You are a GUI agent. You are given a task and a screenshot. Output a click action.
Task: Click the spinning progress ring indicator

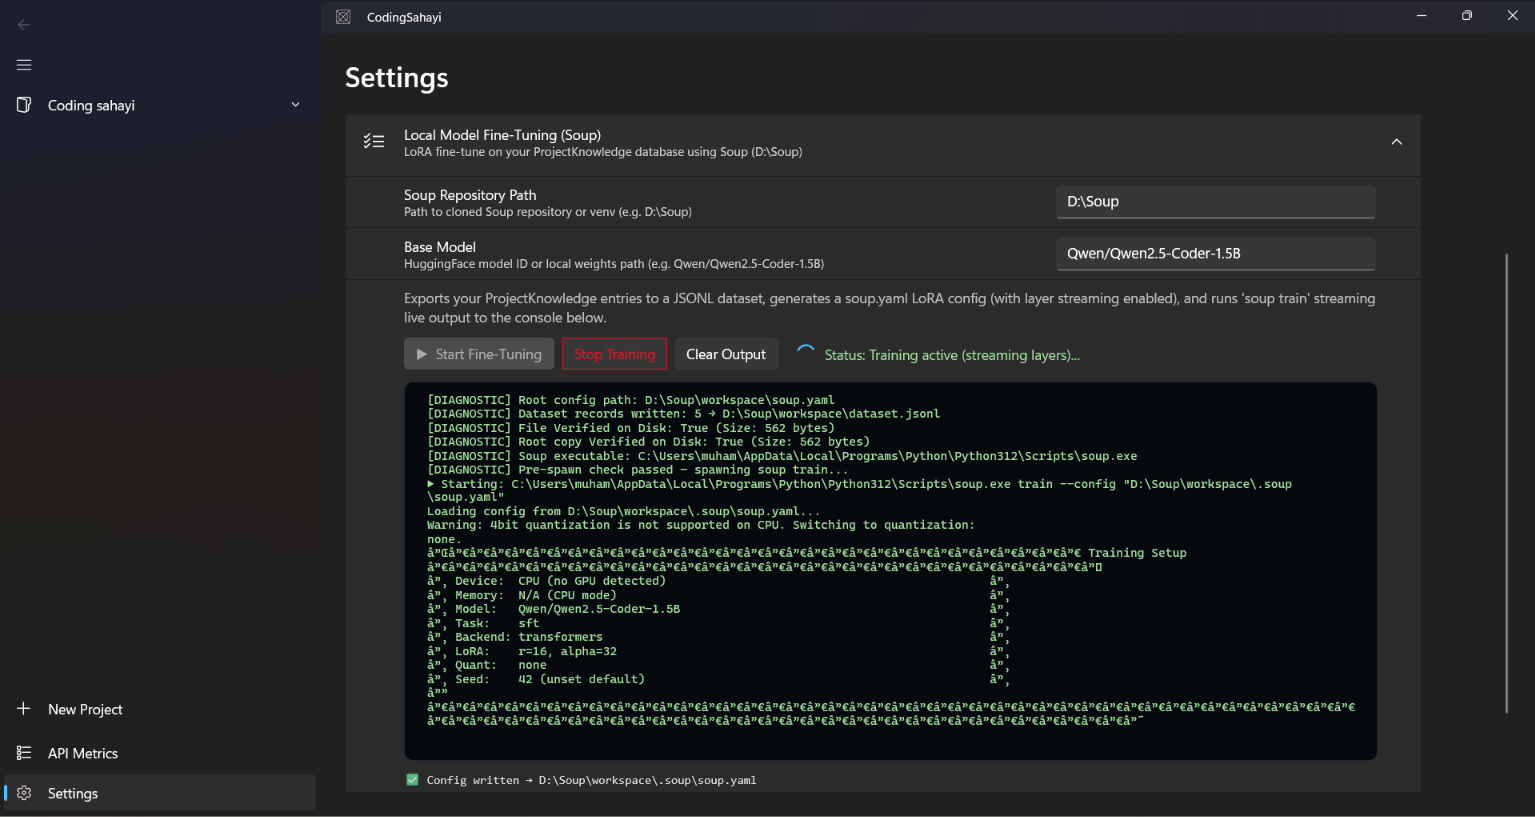pos(805,354)
